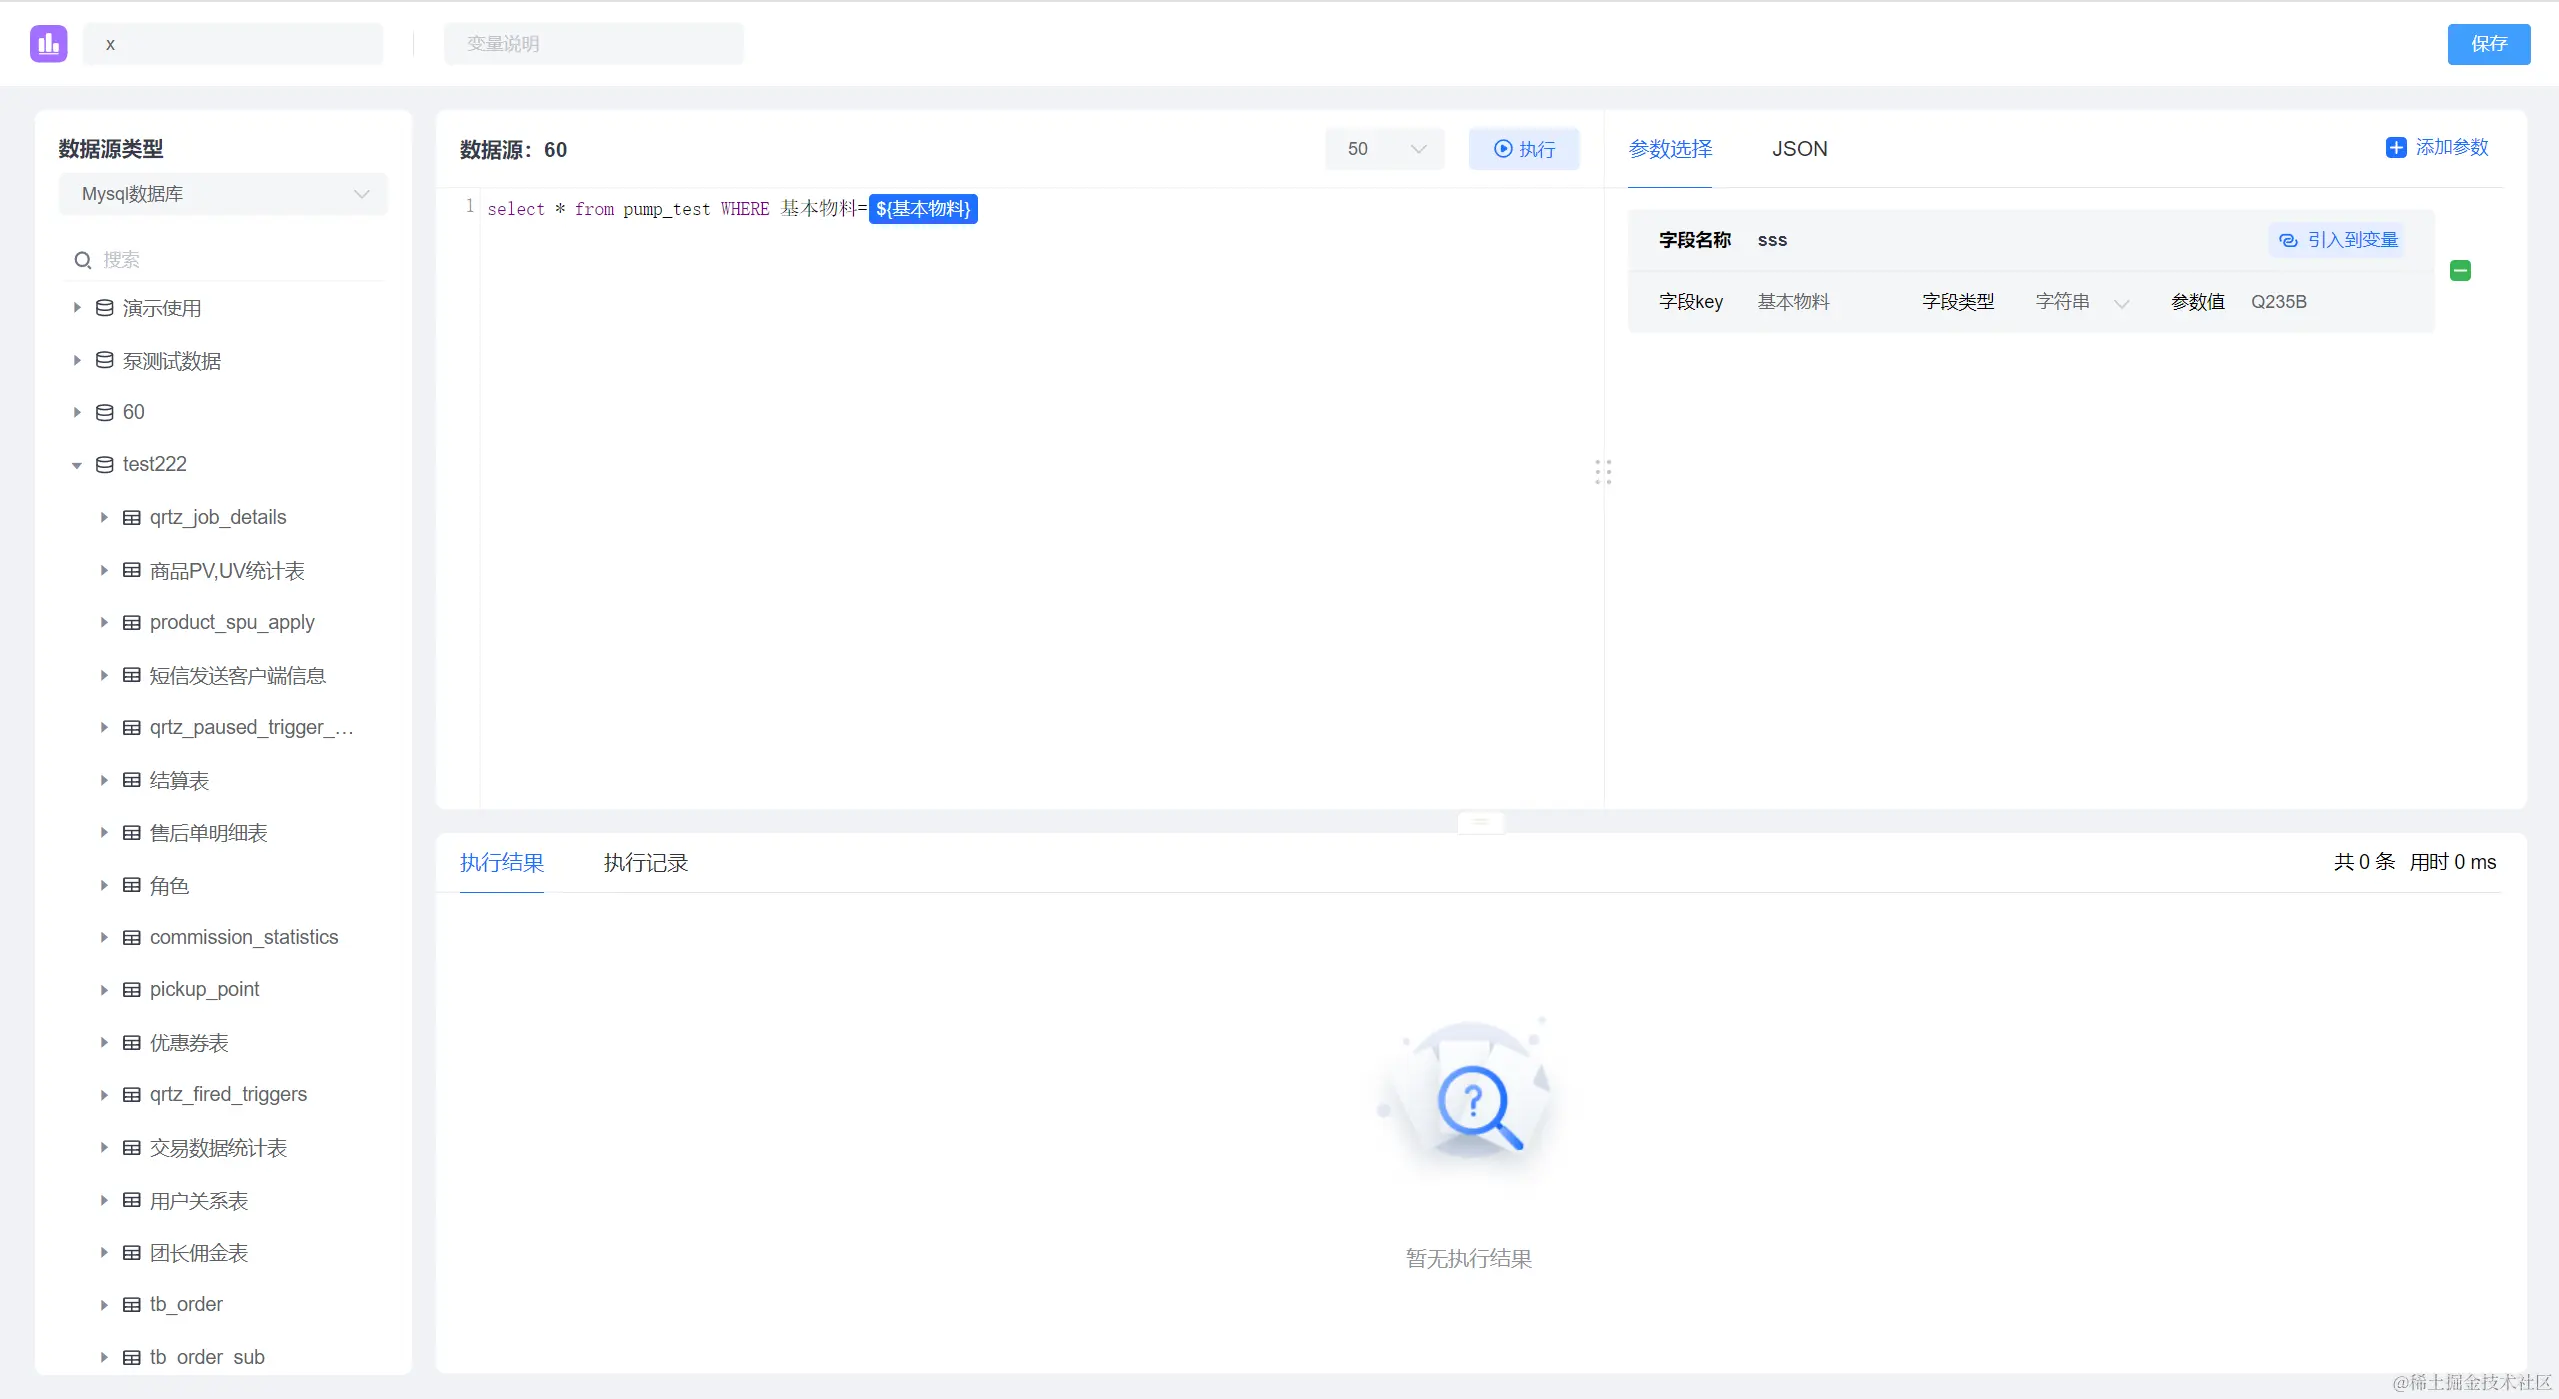Expand the 泵测试数据 database node
Viewport: 2559px width, 1399px height.
[77, 360]
